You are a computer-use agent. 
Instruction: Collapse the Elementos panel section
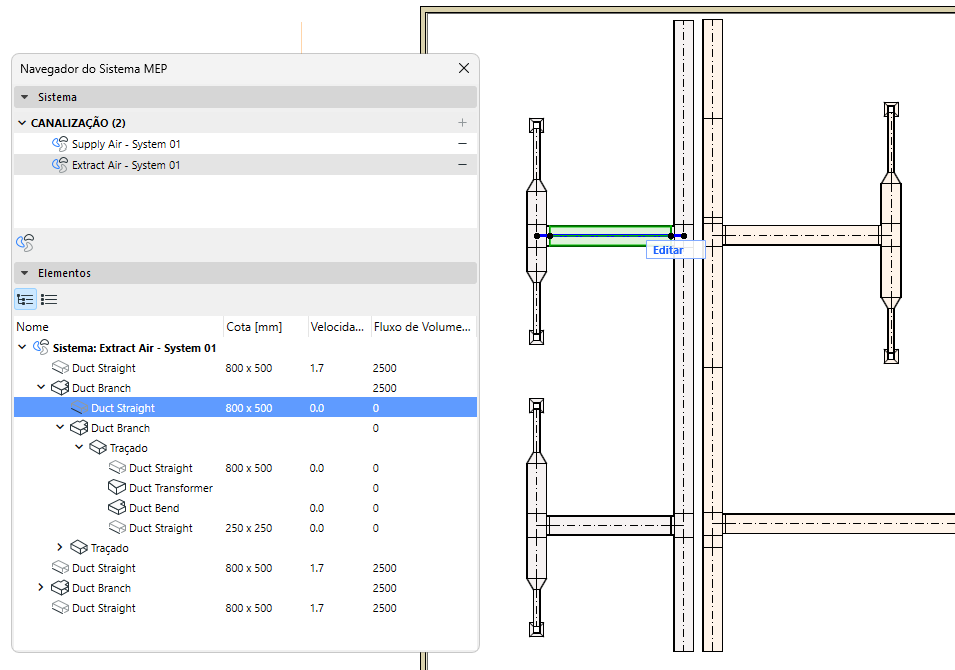pyautogui.click(x=24, y=273)
